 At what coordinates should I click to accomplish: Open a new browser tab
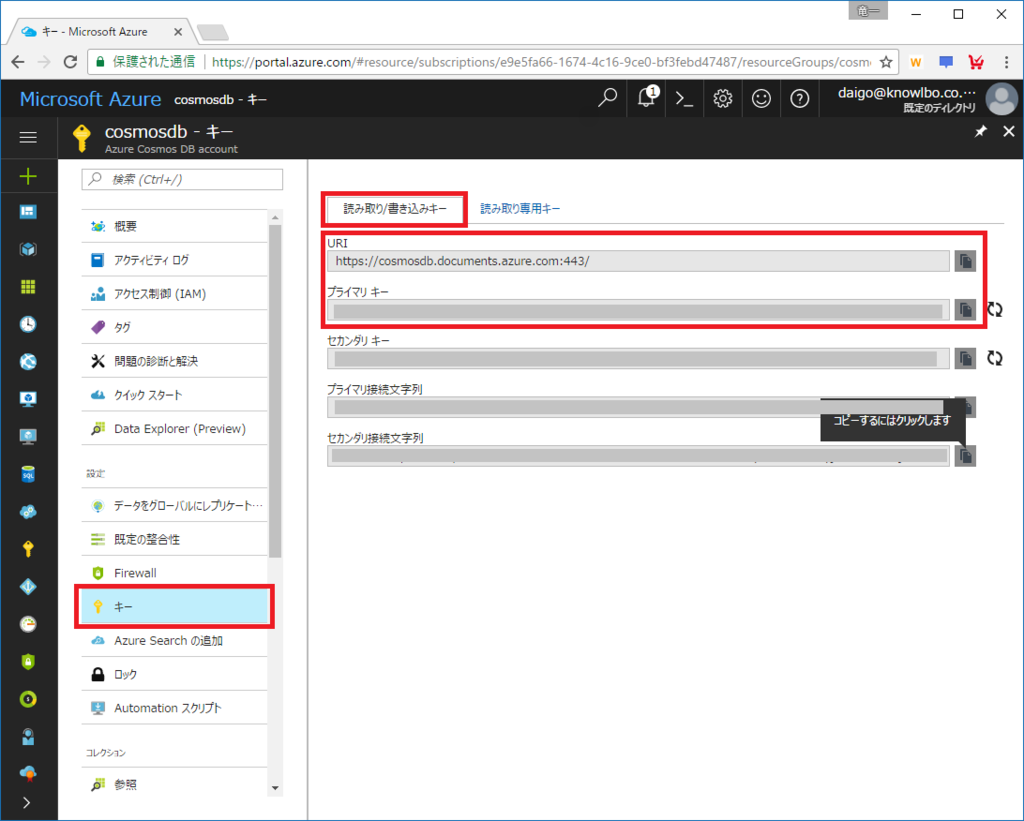coord(212,31)
